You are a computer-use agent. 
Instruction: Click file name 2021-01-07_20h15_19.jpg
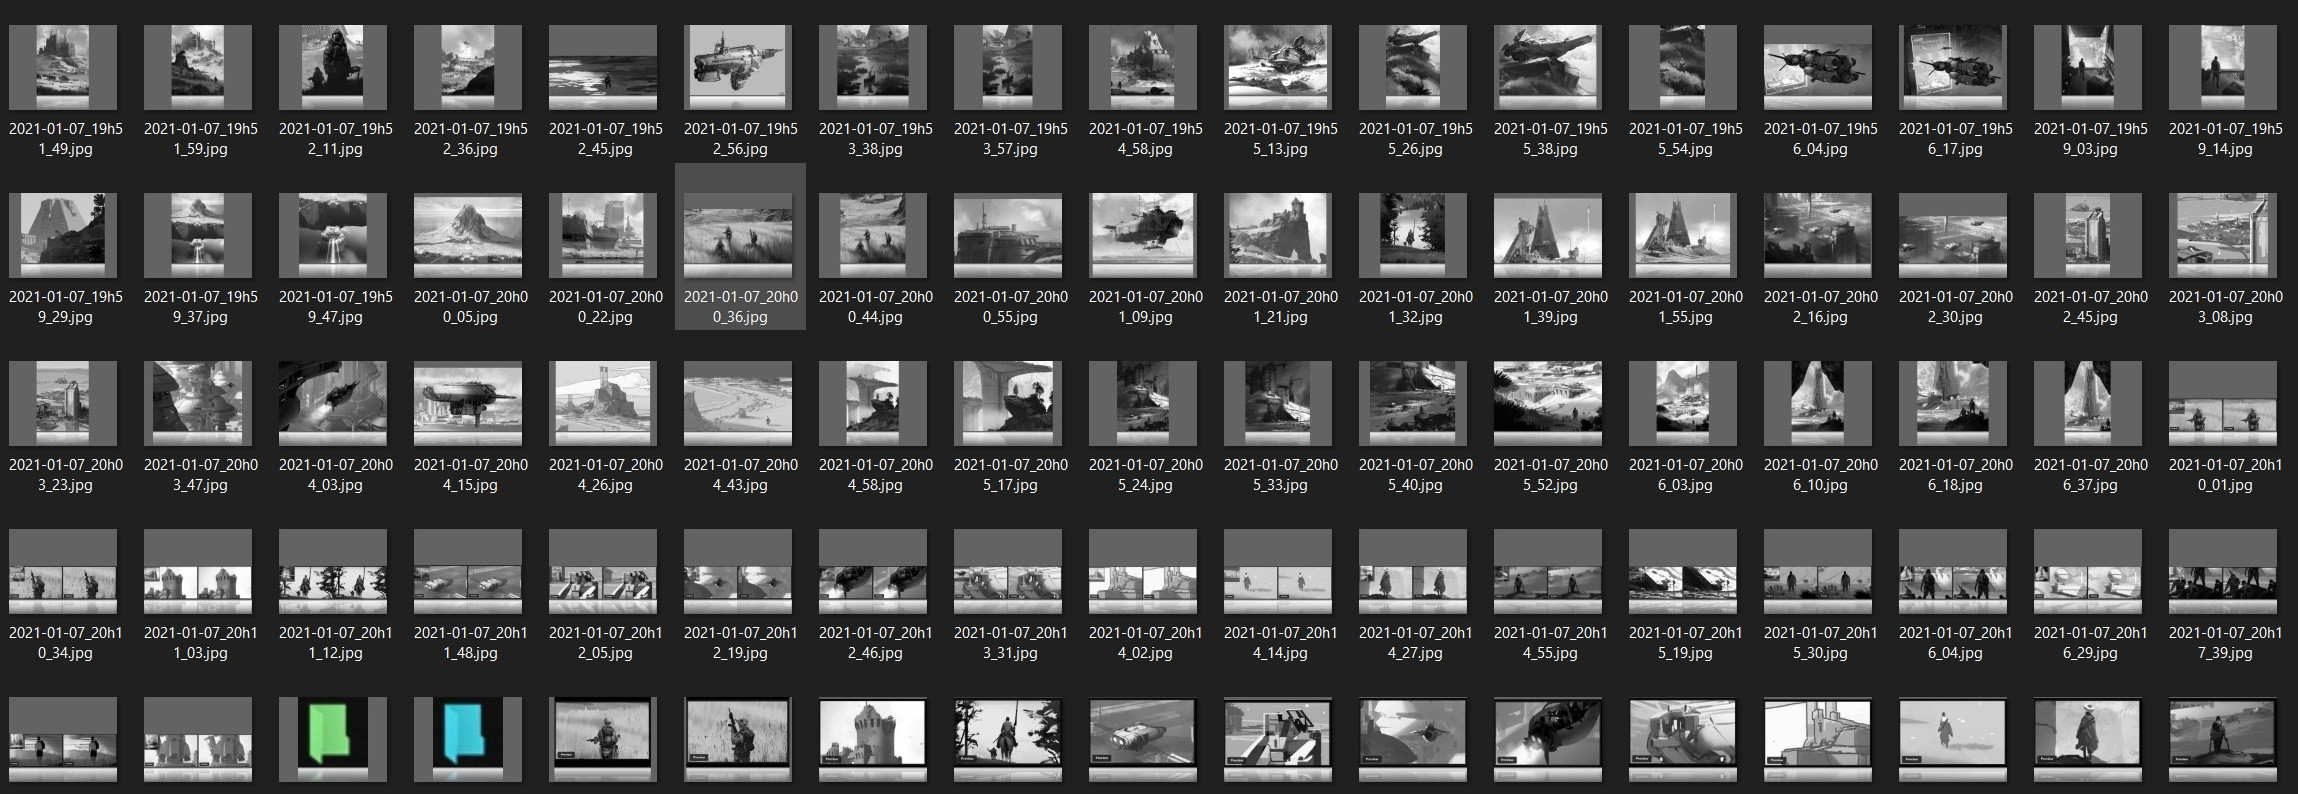pos(1686,643)
